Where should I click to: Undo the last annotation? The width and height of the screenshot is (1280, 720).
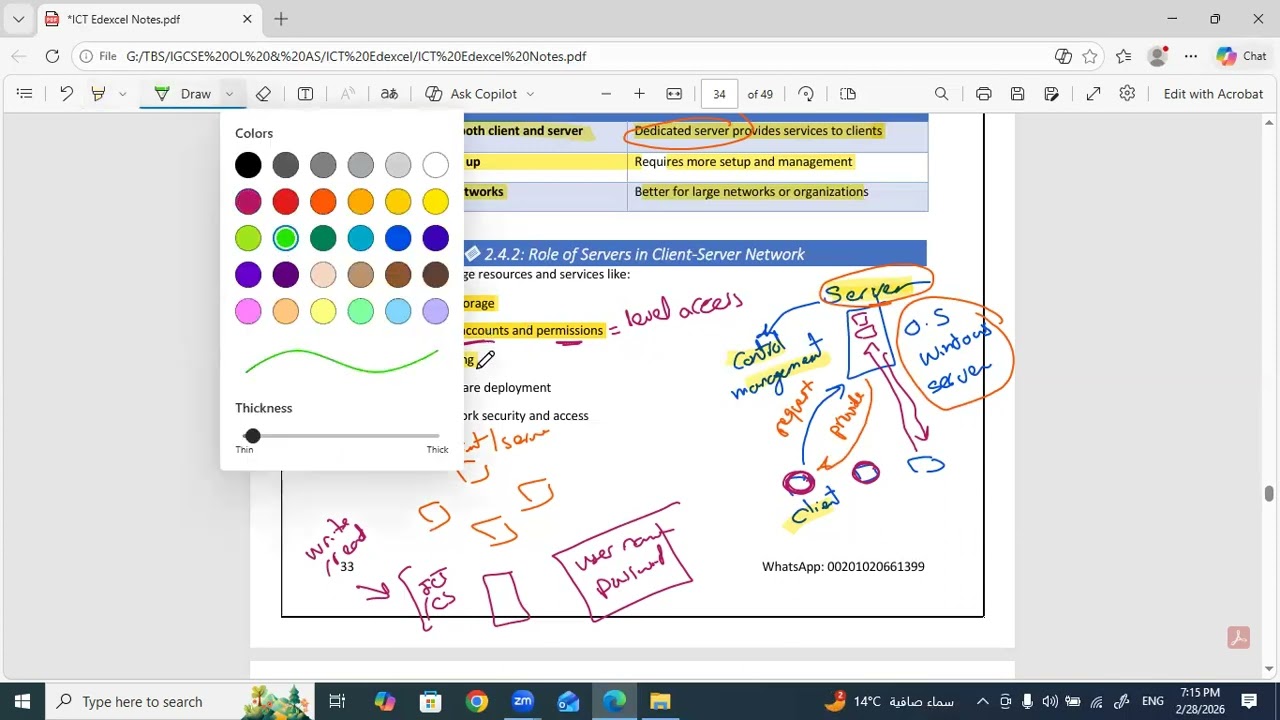66,94
